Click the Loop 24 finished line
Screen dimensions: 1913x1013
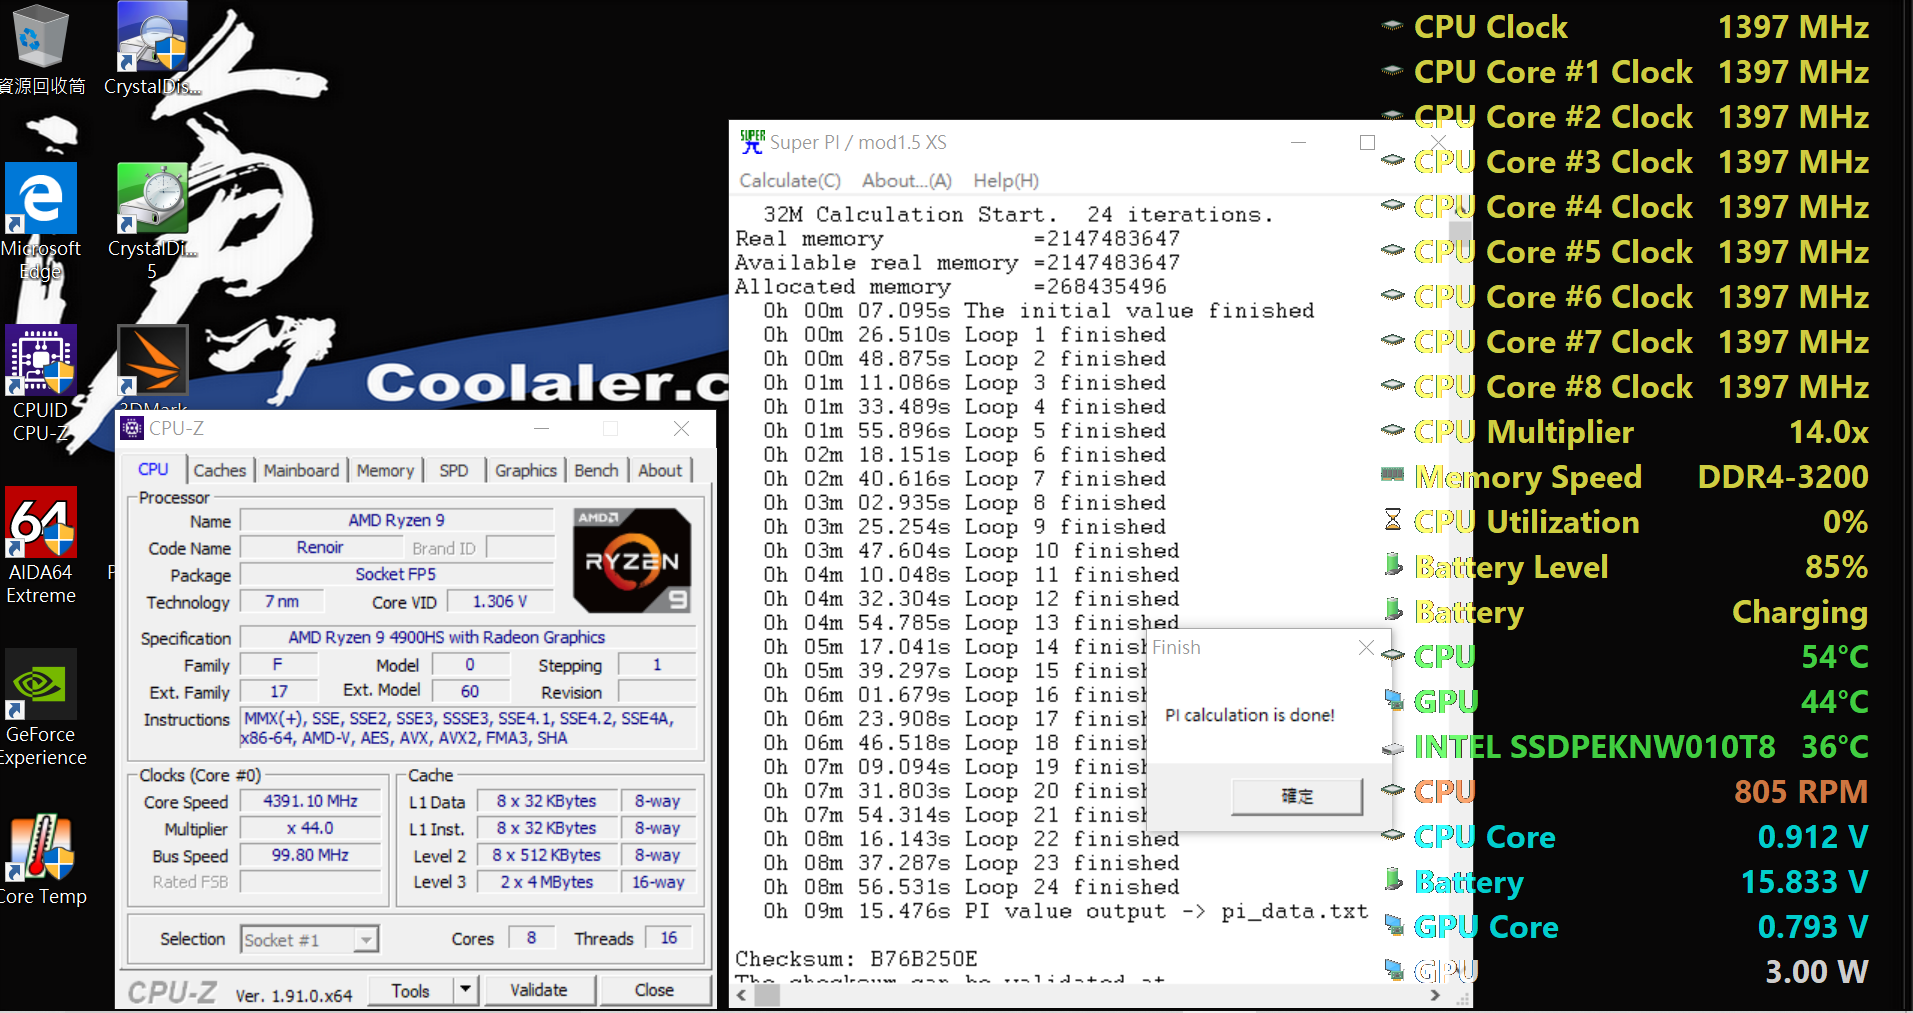971,886
